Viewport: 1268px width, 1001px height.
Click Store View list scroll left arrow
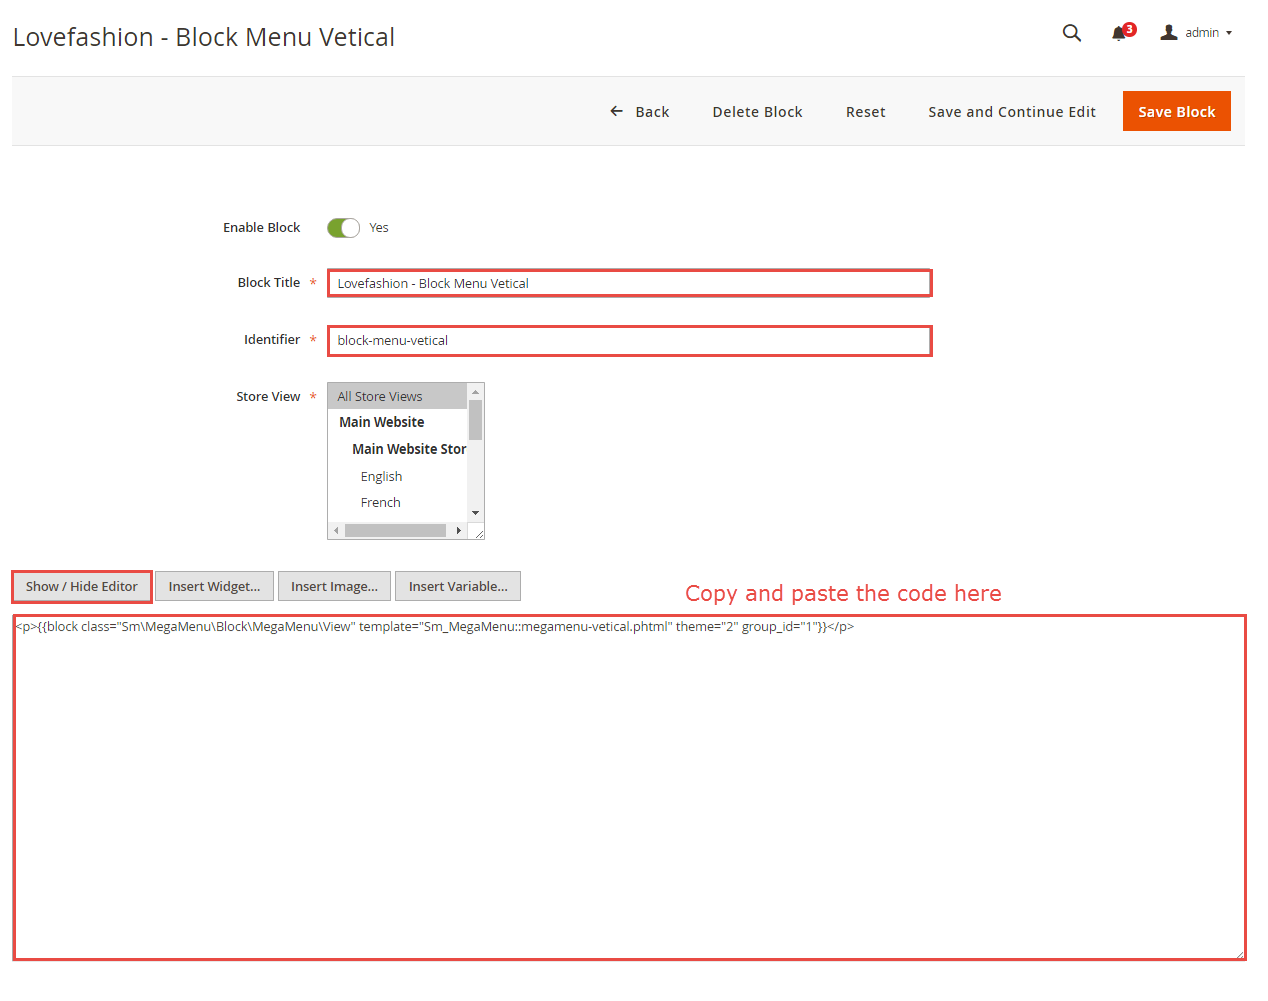tap(336, 530)
